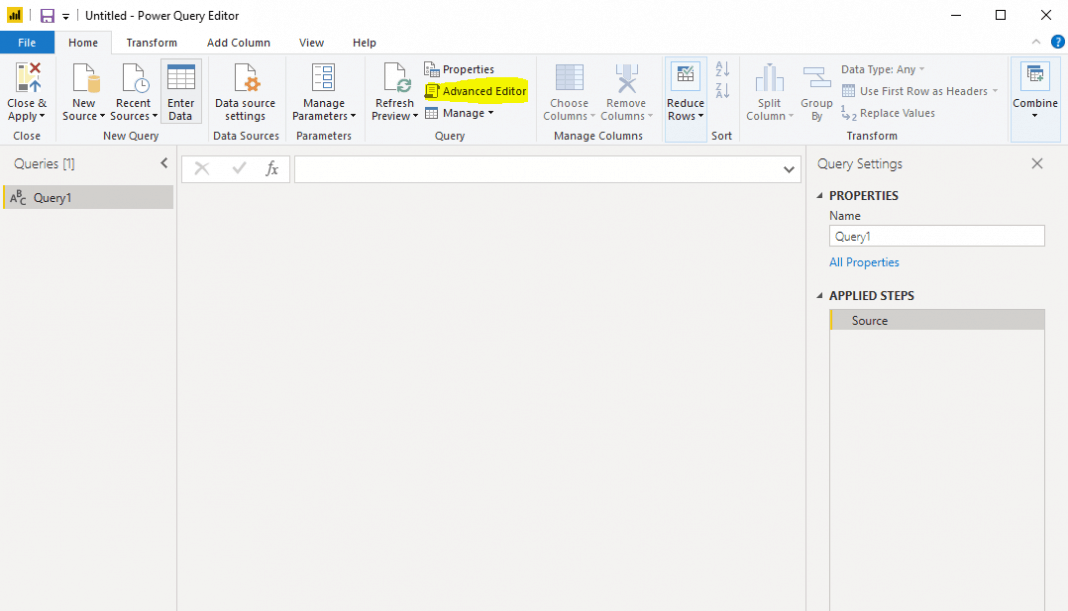This screenshot has height=611, width=1068.
Task: Sort values ascending with A-Z icon
Action: 722,69
